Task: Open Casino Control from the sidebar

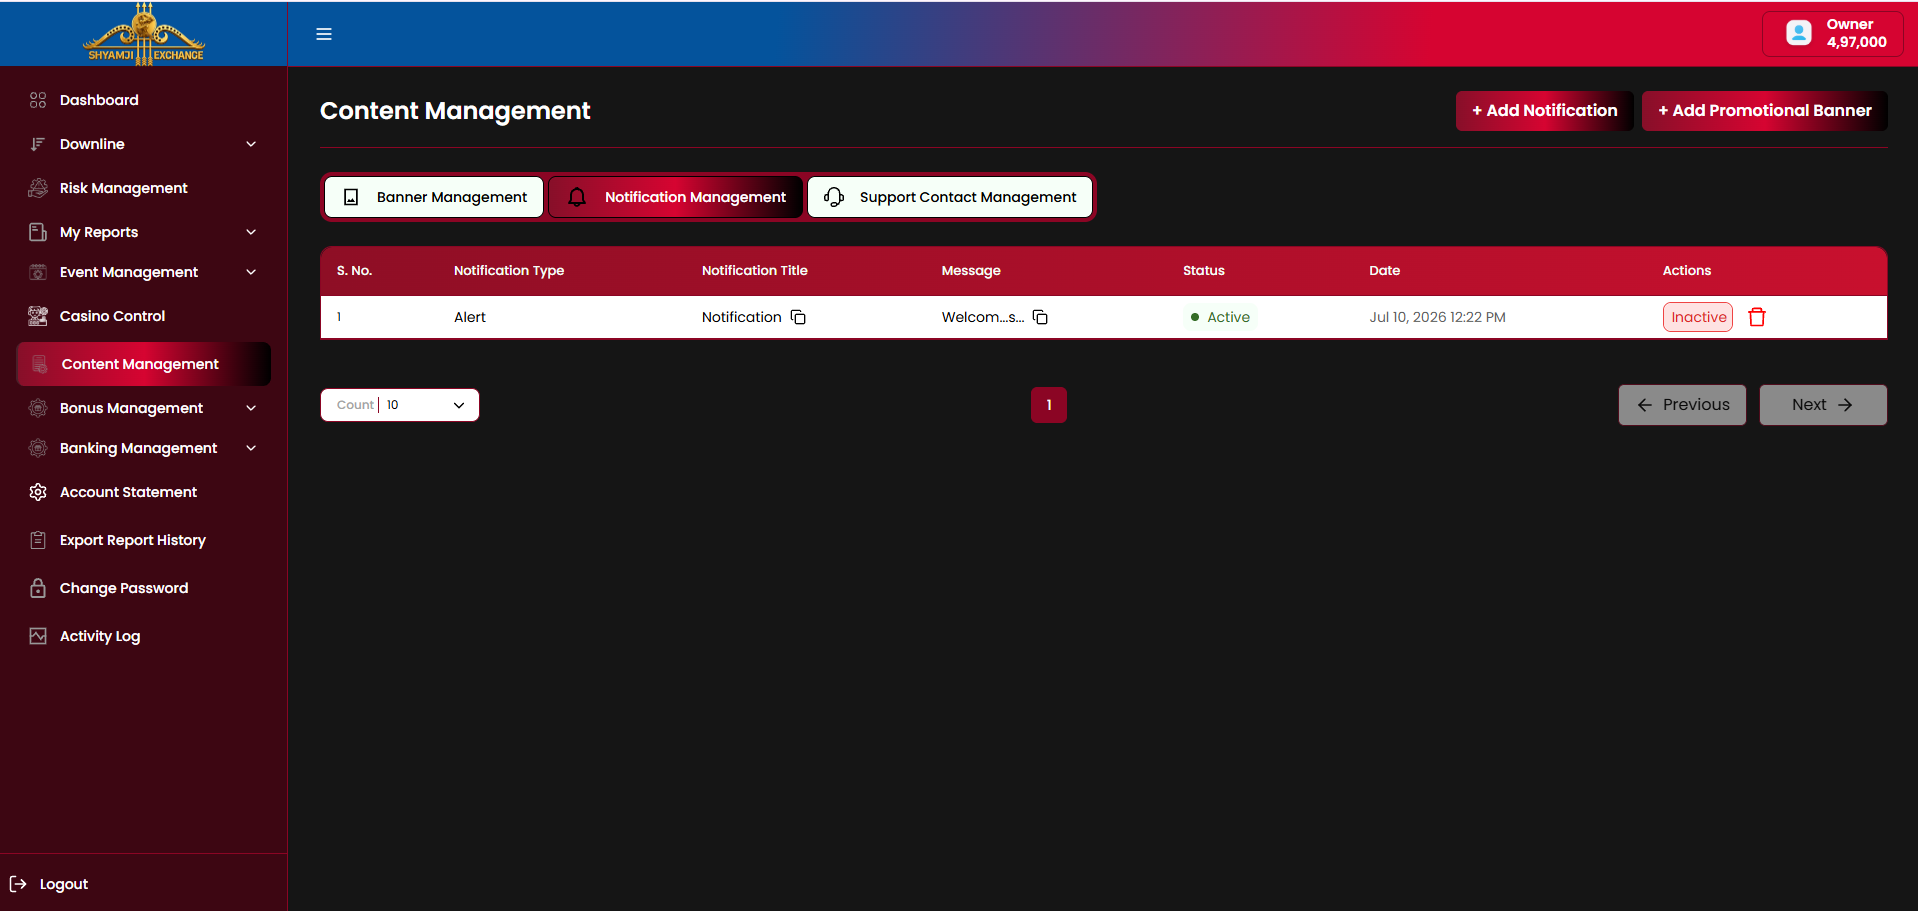Action: [x=112, y=316]
